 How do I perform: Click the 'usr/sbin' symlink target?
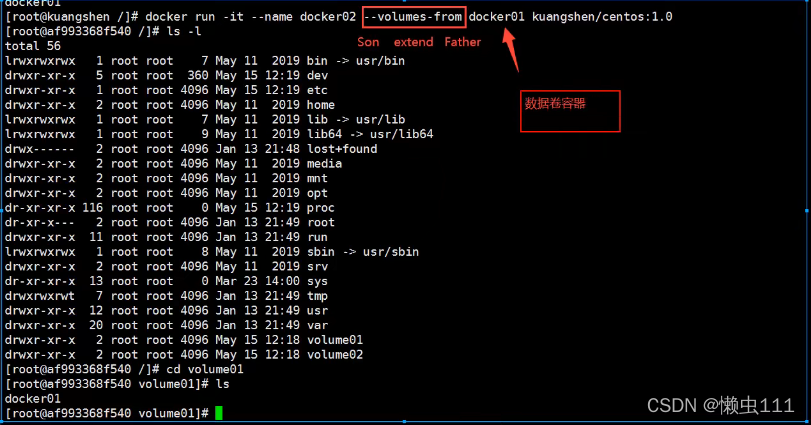pos(391,252)
